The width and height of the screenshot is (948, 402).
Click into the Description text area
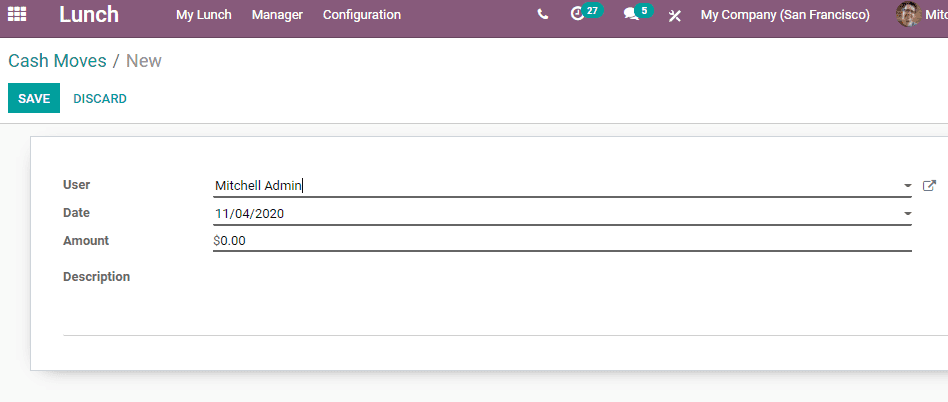(560, 300)
